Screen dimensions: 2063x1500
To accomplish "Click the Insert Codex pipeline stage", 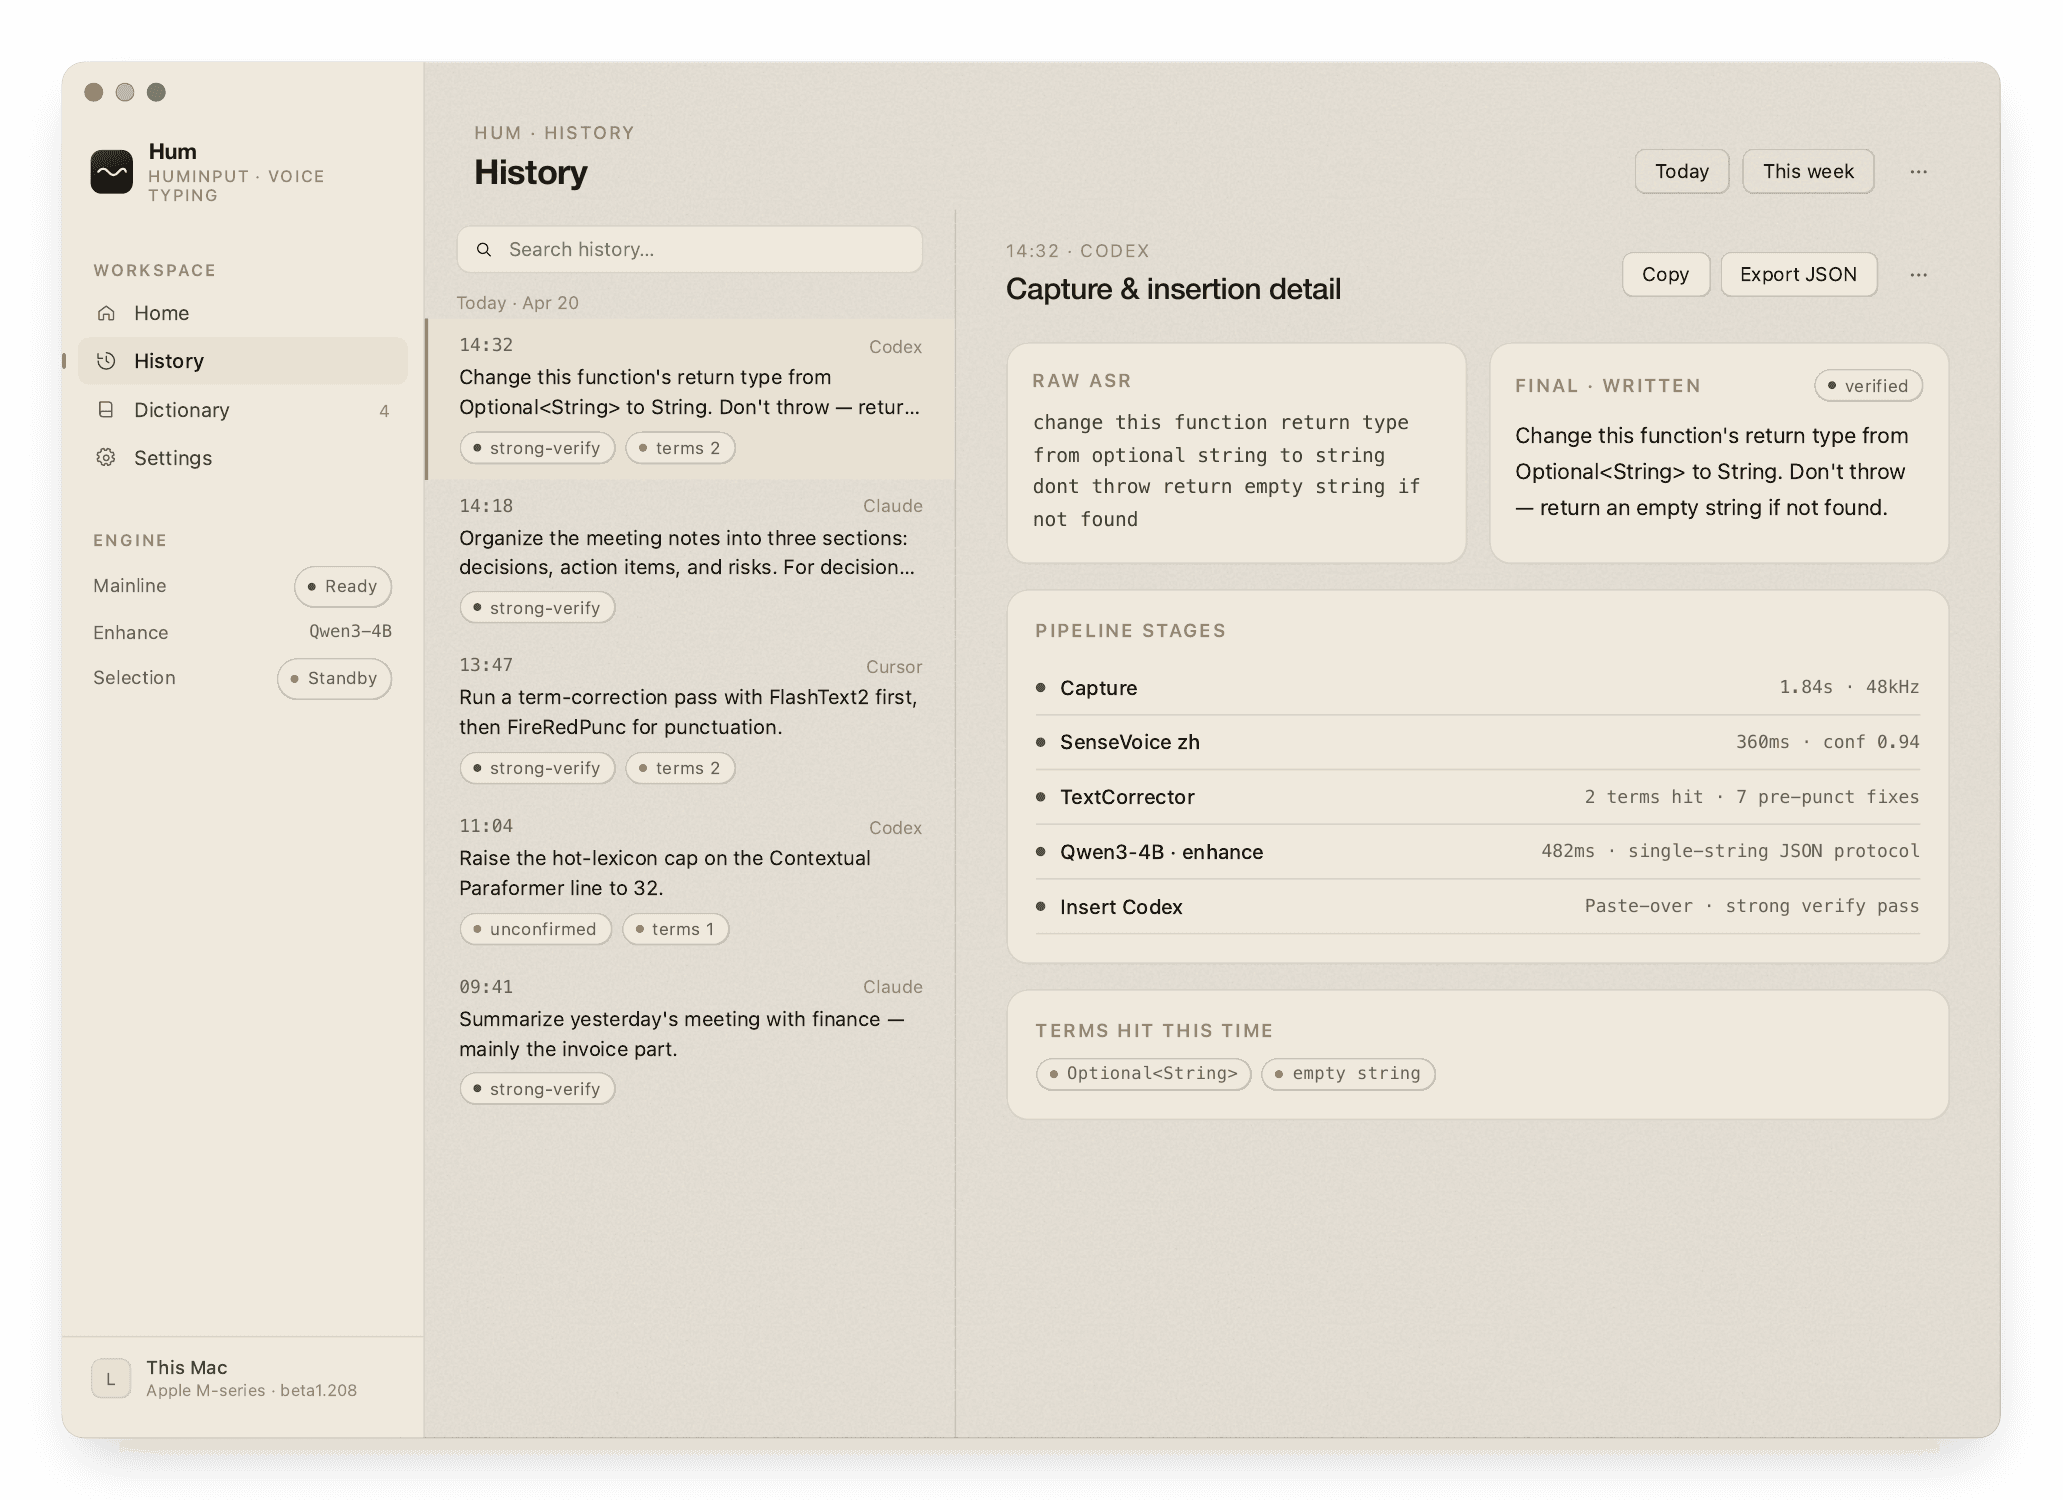I will point(1477,907).
